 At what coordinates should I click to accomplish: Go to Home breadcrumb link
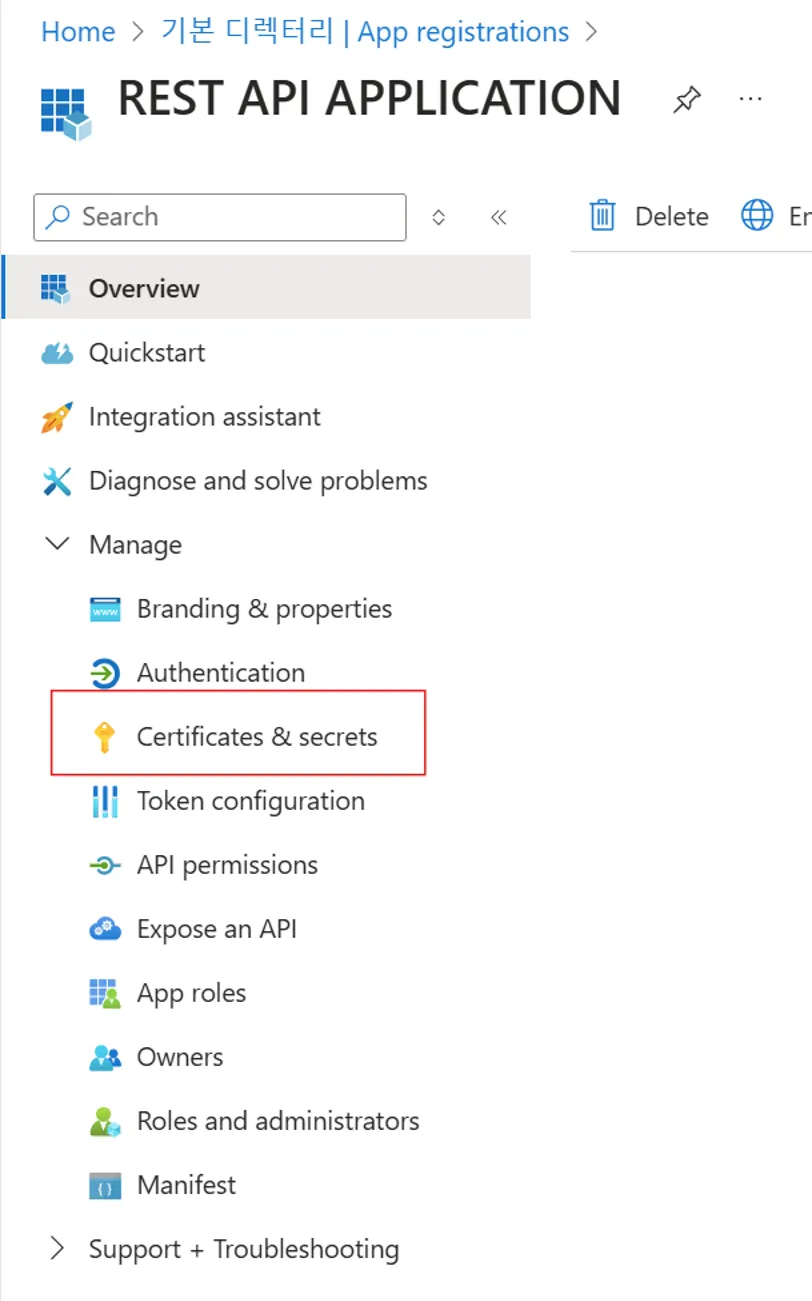(x=78, y=32)
